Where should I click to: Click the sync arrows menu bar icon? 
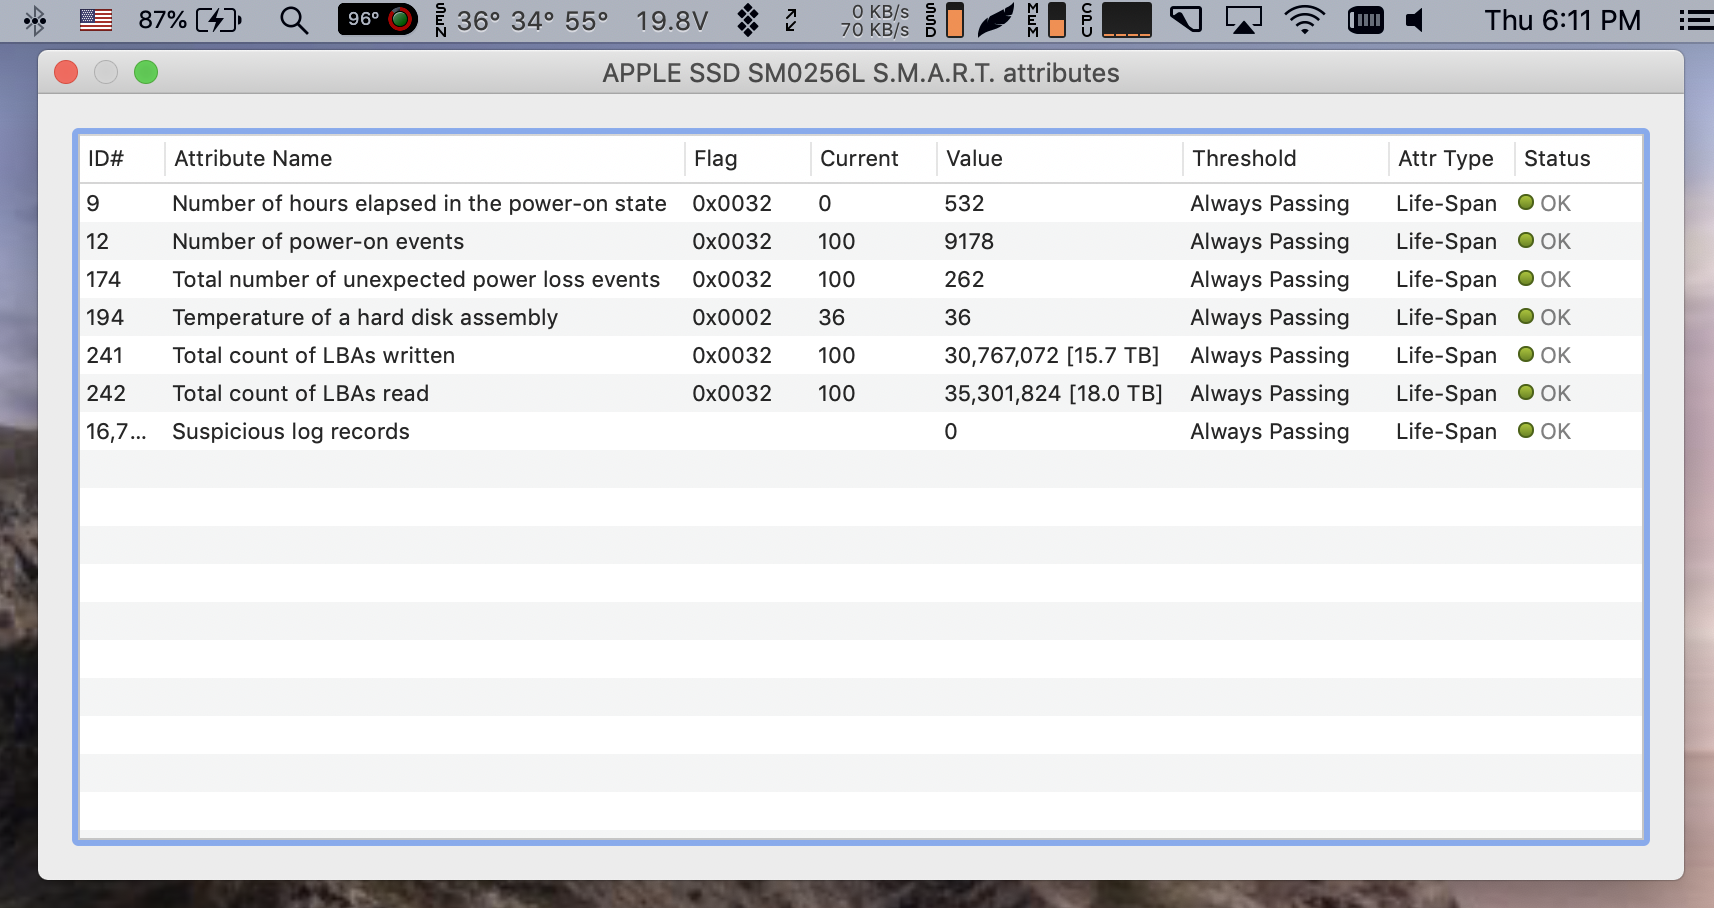(x=791, y=20)
